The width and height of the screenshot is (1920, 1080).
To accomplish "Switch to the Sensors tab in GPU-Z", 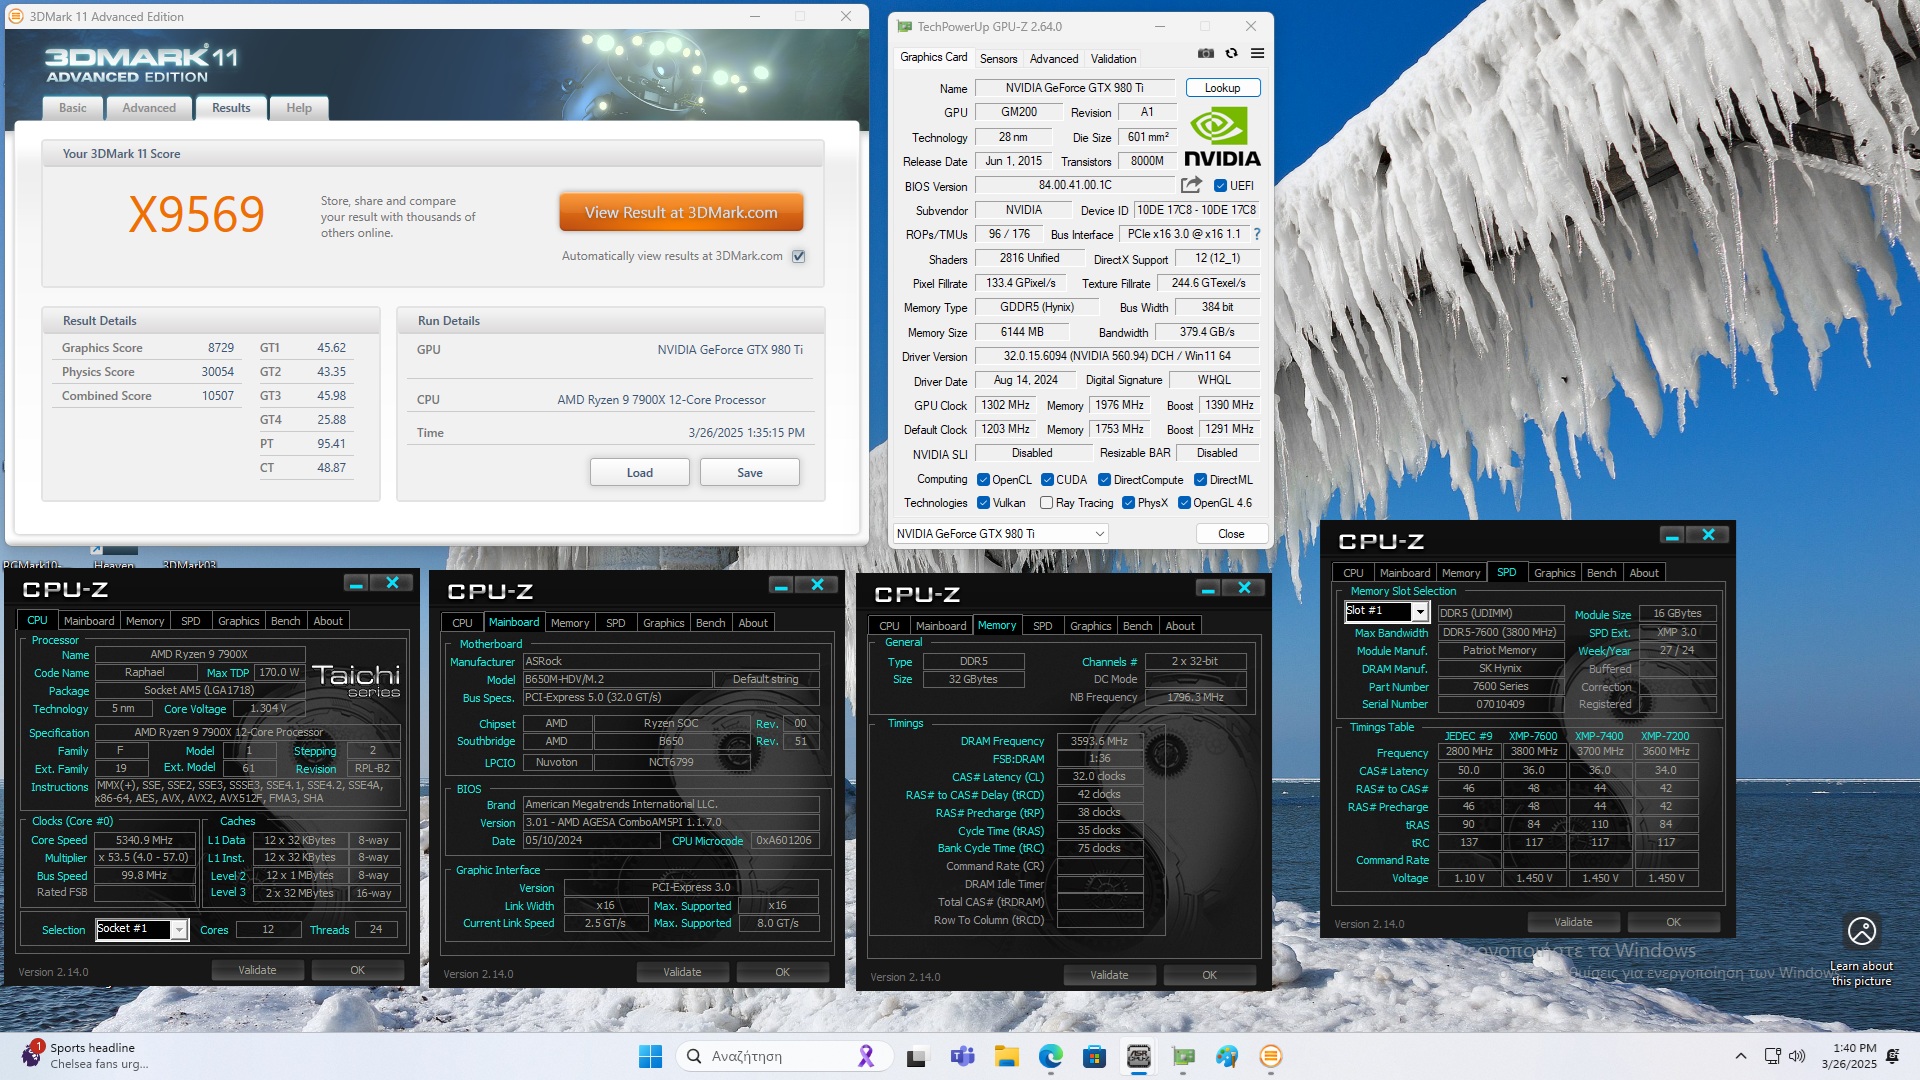I will [998, 59].
